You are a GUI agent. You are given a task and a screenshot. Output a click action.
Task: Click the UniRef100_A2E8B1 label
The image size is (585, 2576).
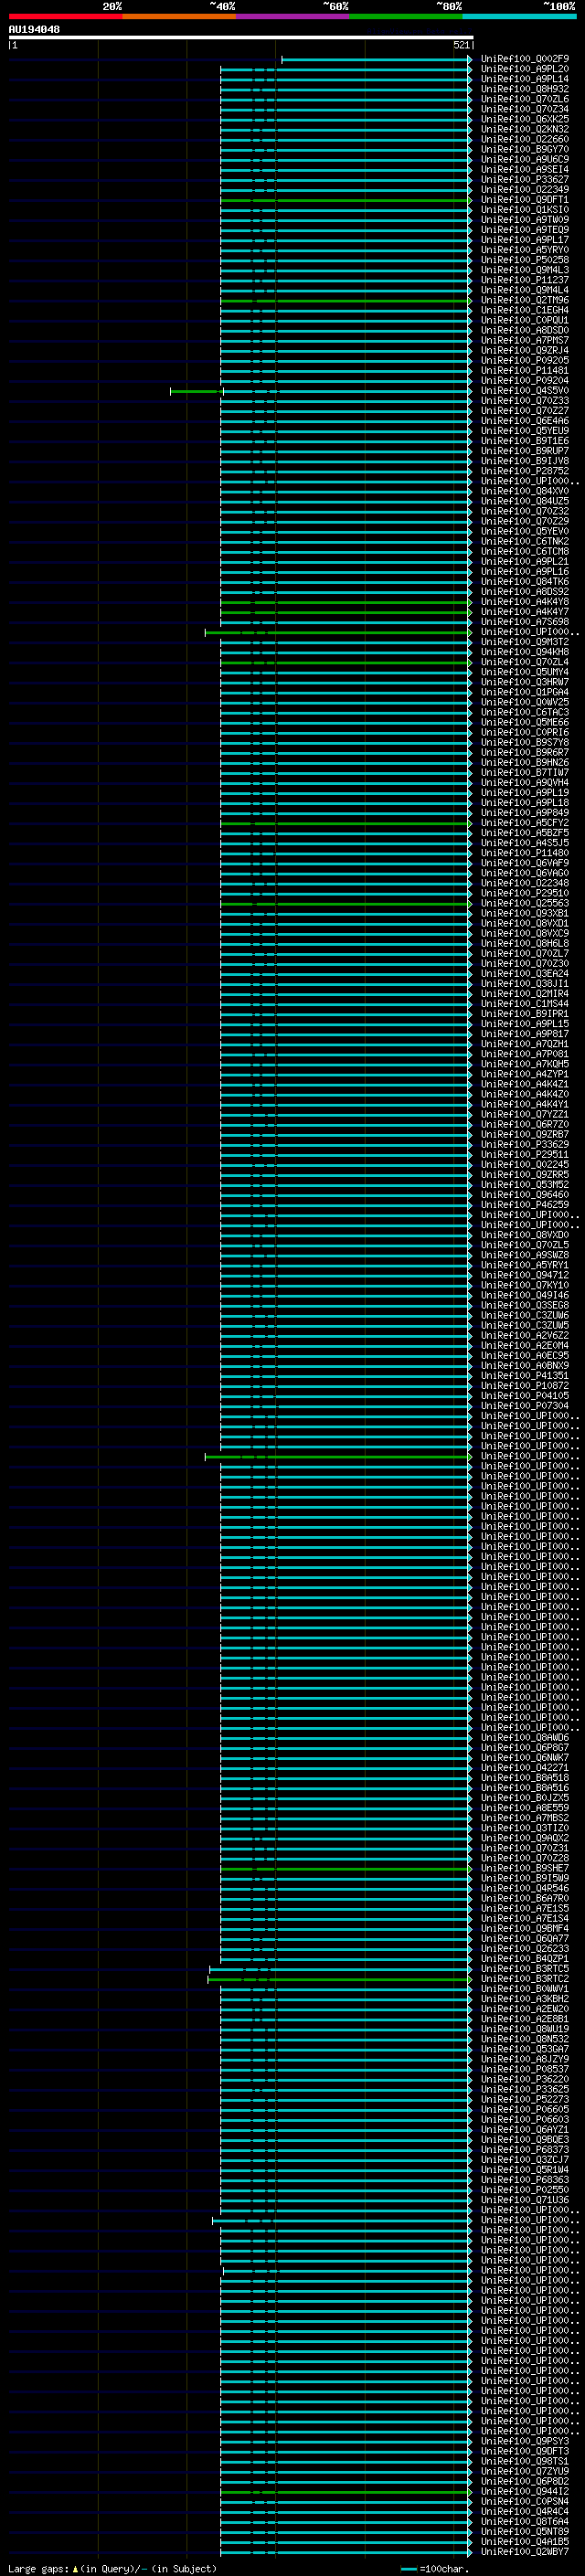click(x=525, y=2018)
